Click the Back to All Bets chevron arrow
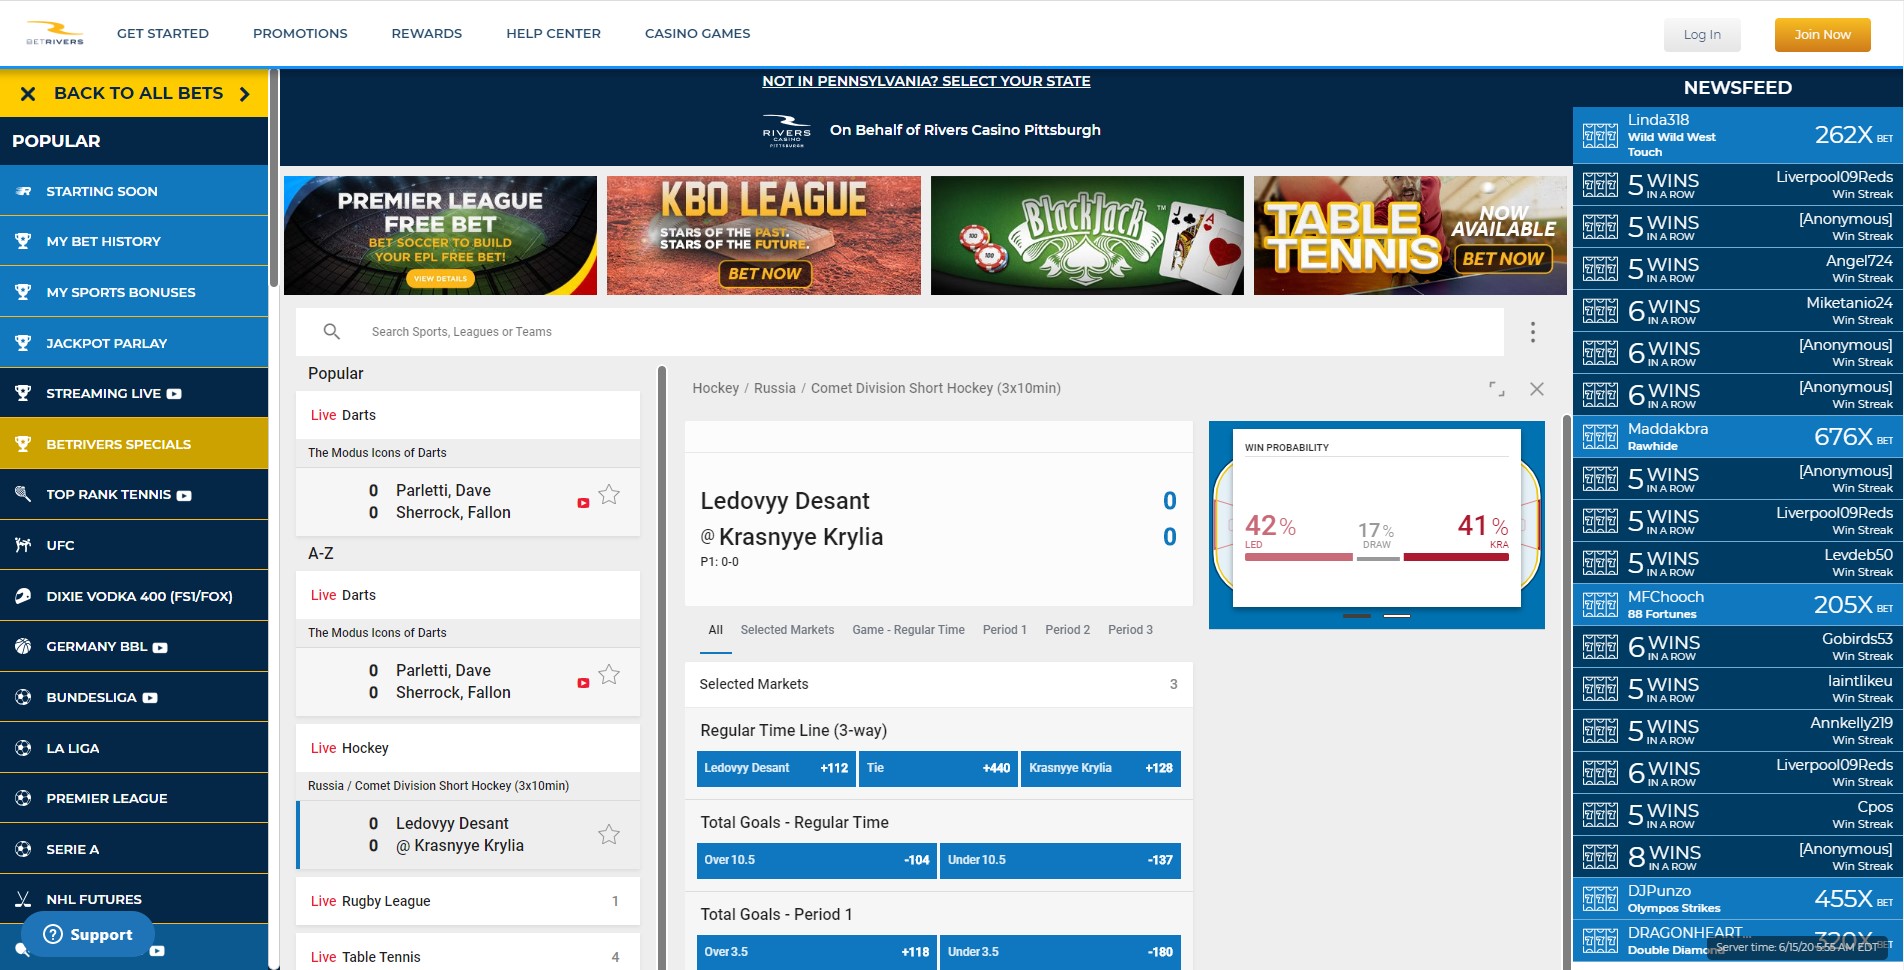The width and height of the screenshot is (1904, 970). pos(245,94)
